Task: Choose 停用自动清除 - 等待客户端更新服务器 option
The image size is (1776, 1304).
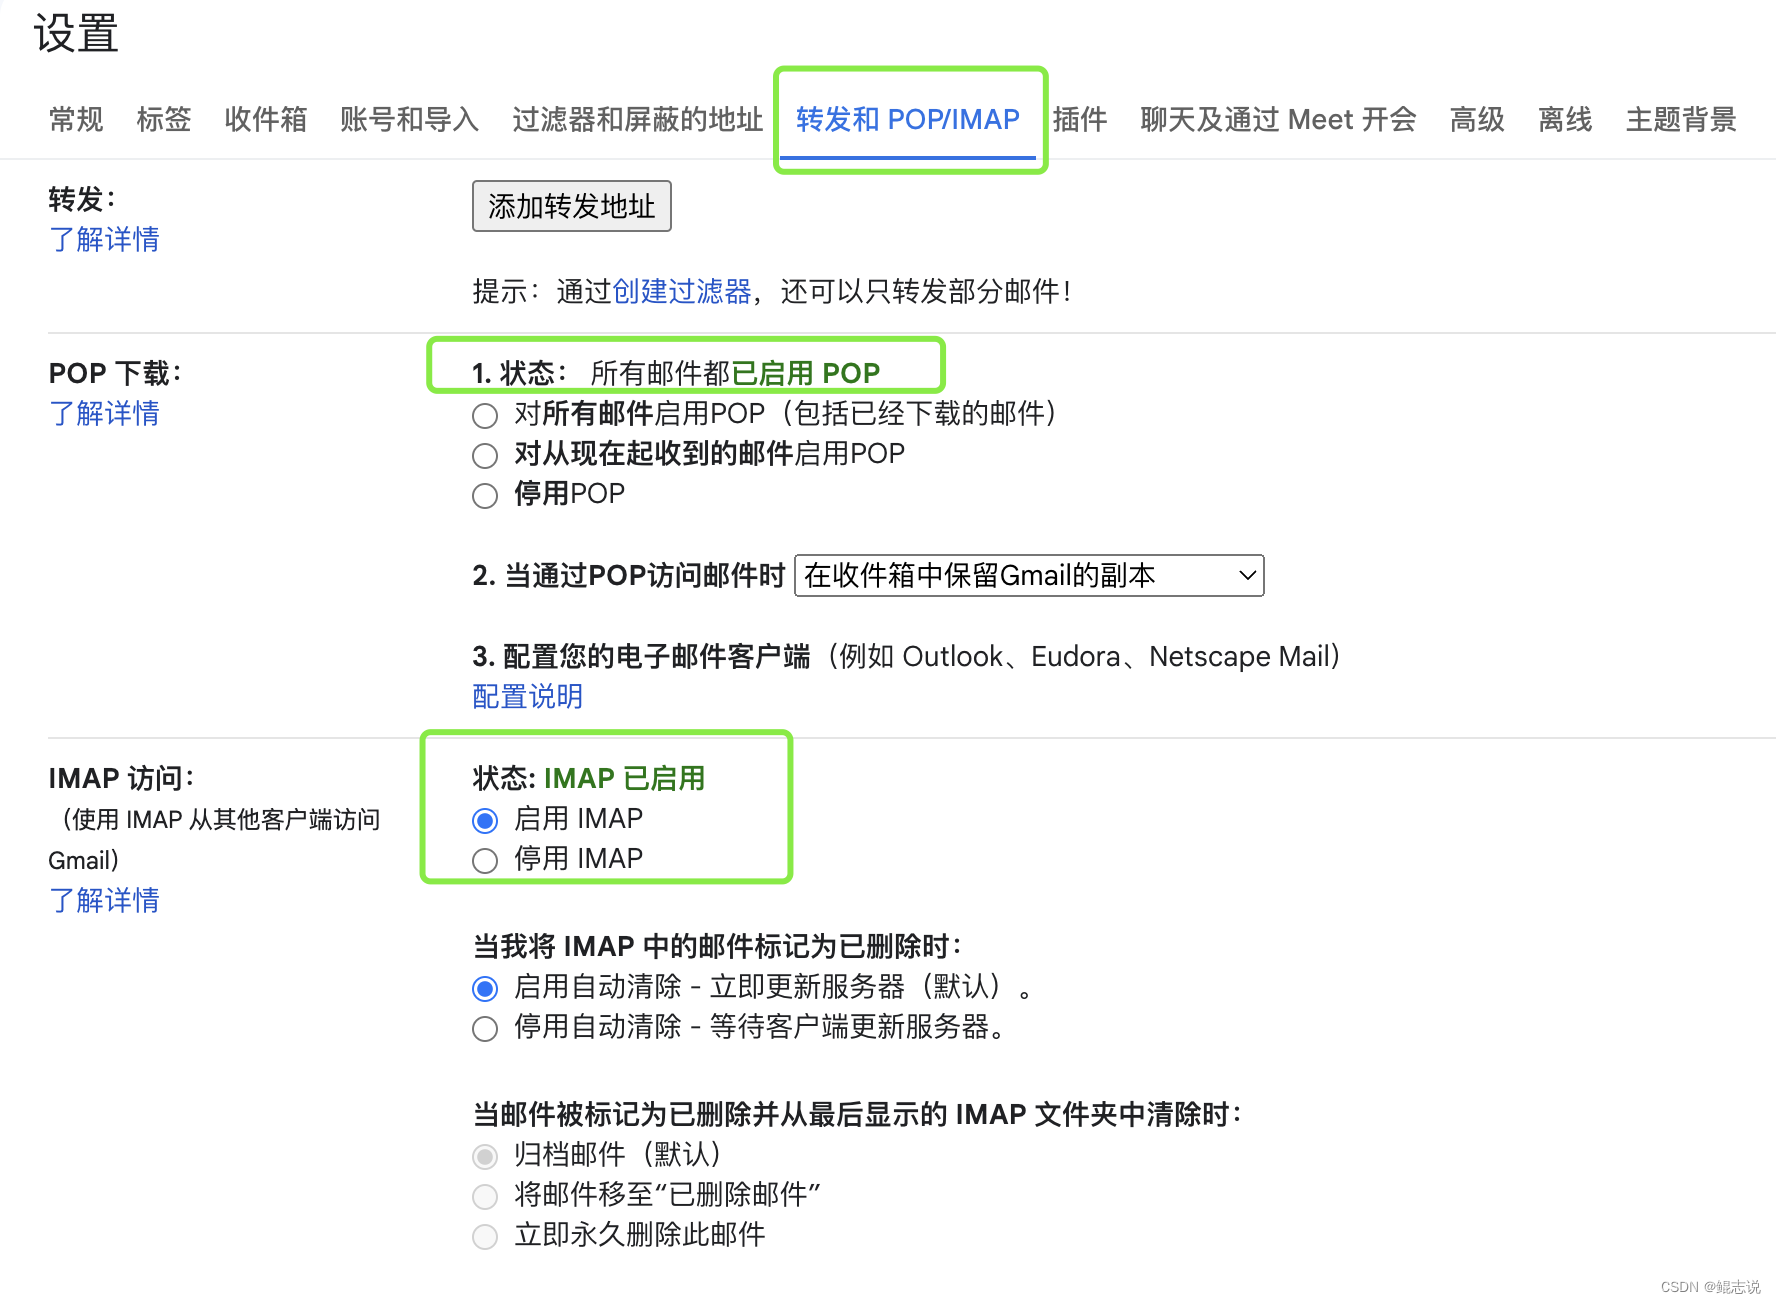Action: point(485,1029)
